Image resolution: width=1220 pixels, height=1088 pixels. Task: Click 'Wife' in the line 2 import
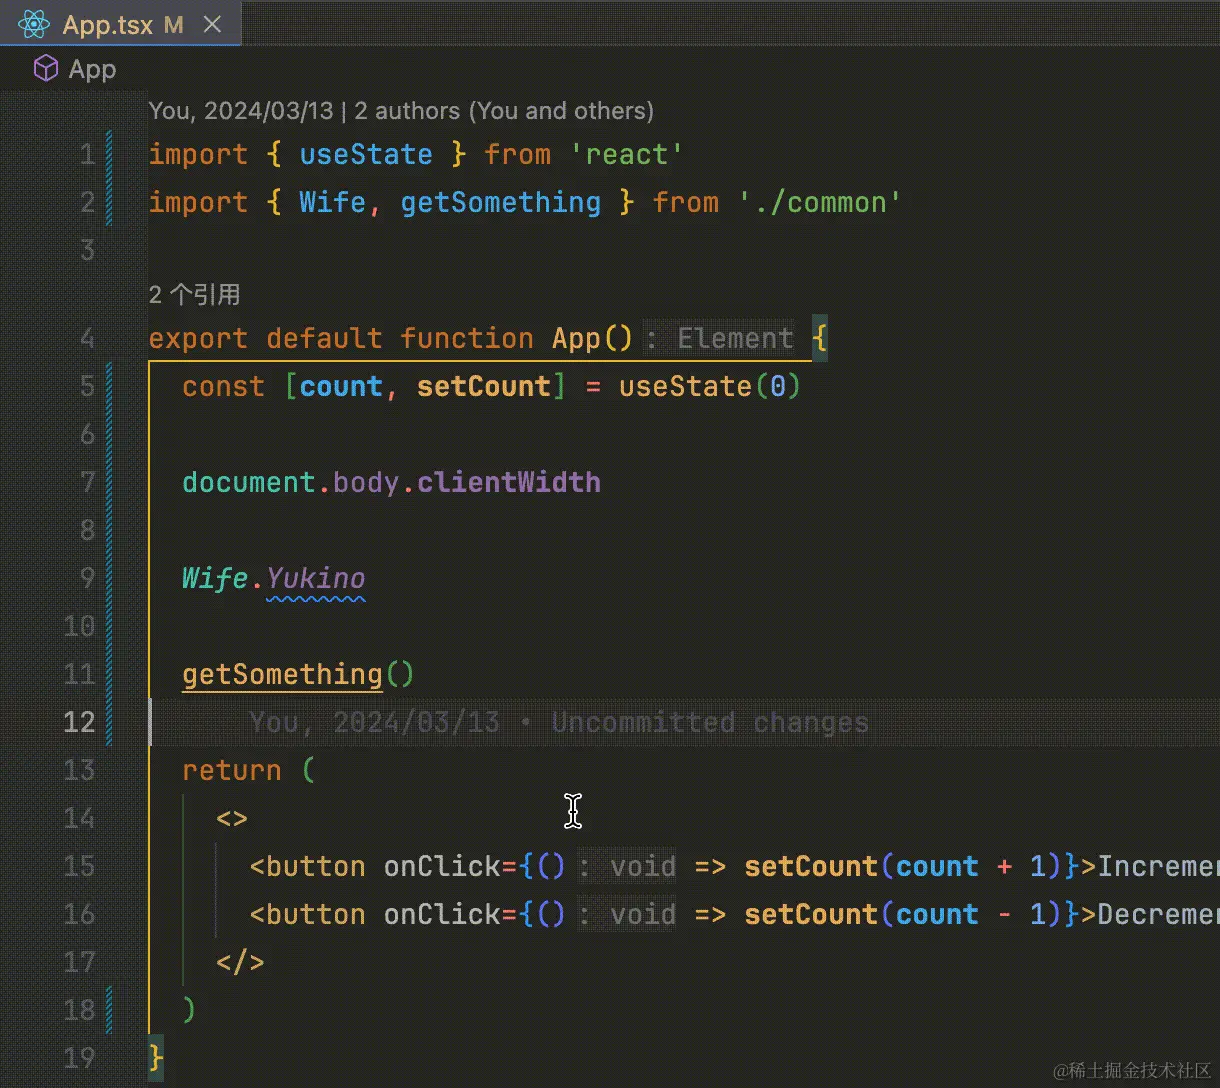[332, 202]
